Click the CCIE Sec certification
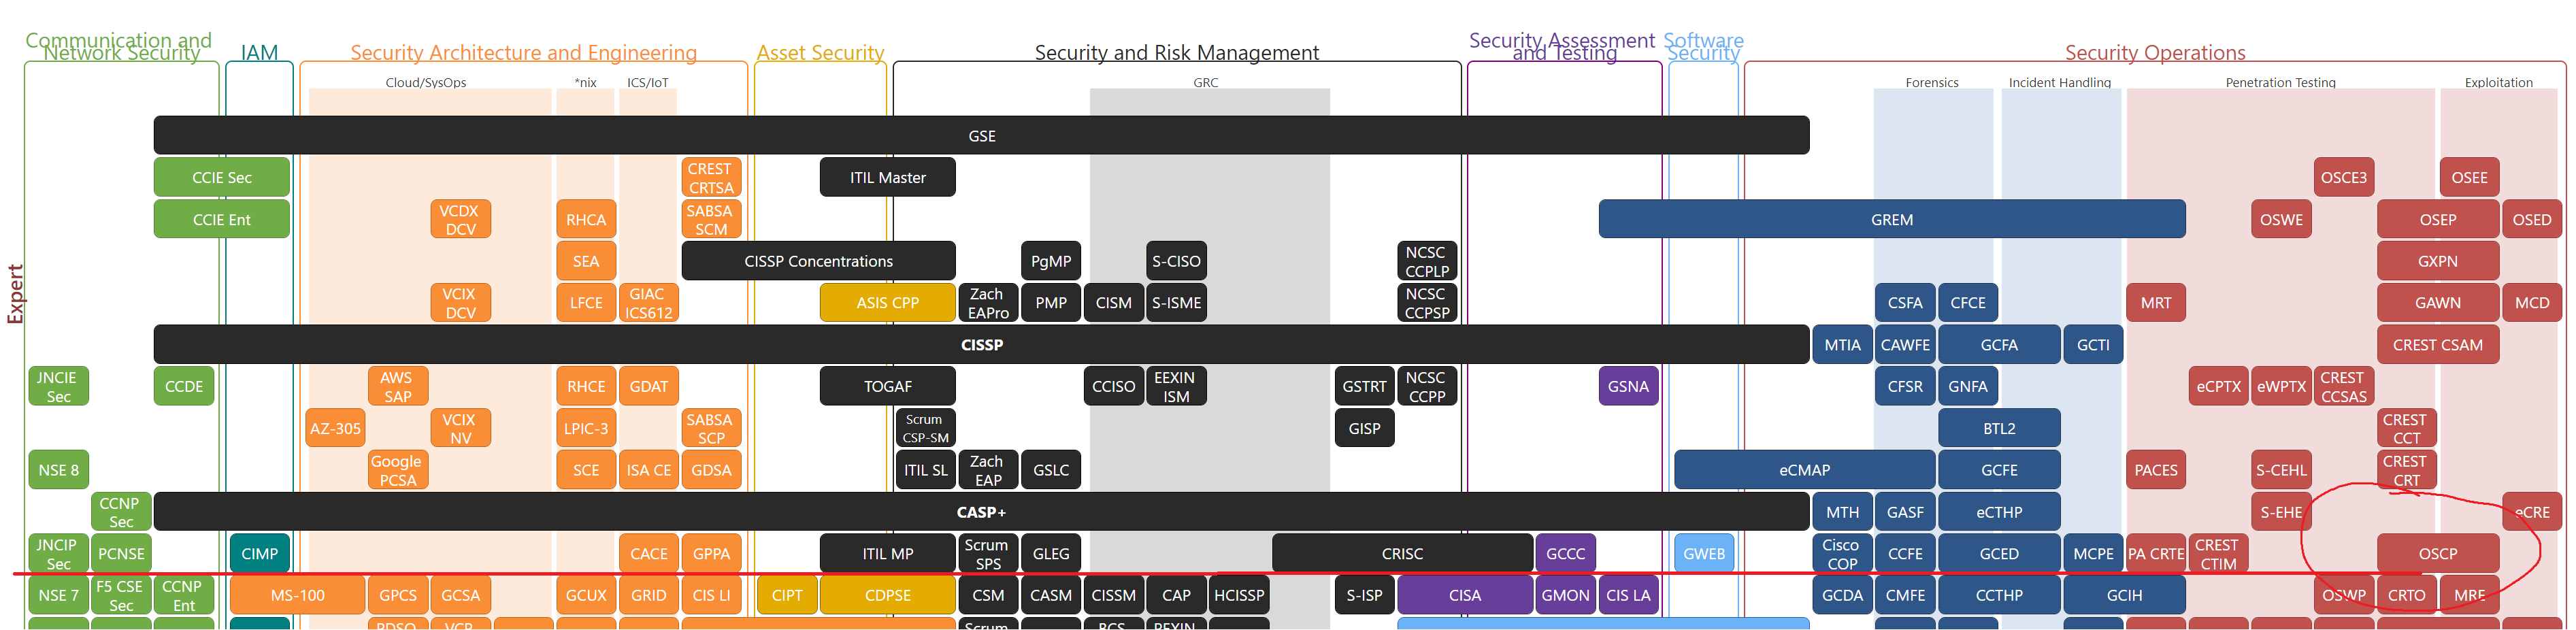This screenshot has width=2576, height=630. point(221,178)
